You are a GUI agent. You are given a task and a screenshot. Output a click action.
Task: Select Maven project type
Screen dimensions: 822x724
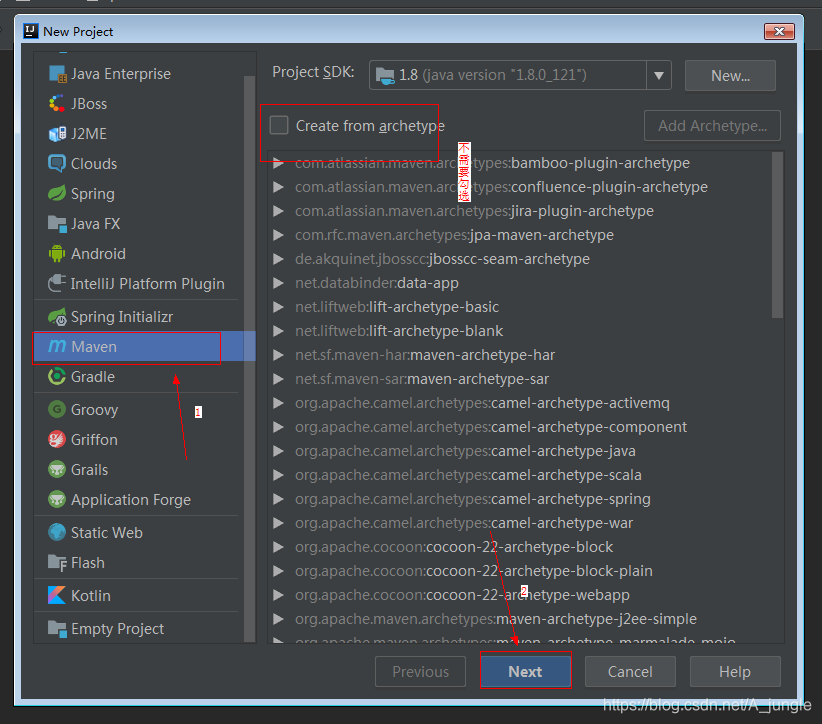tap(144, 347)
